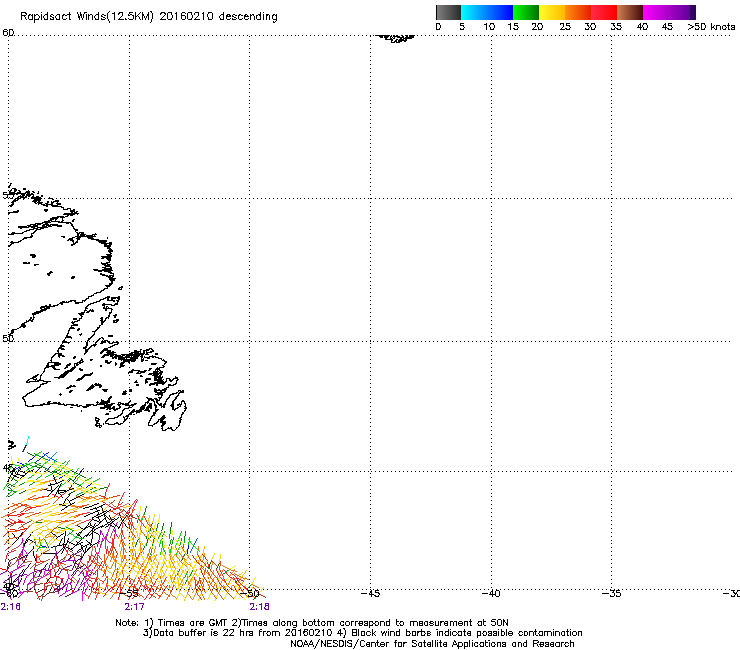The image size is (740, 650).
Task: Click the '2:18' swath time label
Action: point(260,607)
